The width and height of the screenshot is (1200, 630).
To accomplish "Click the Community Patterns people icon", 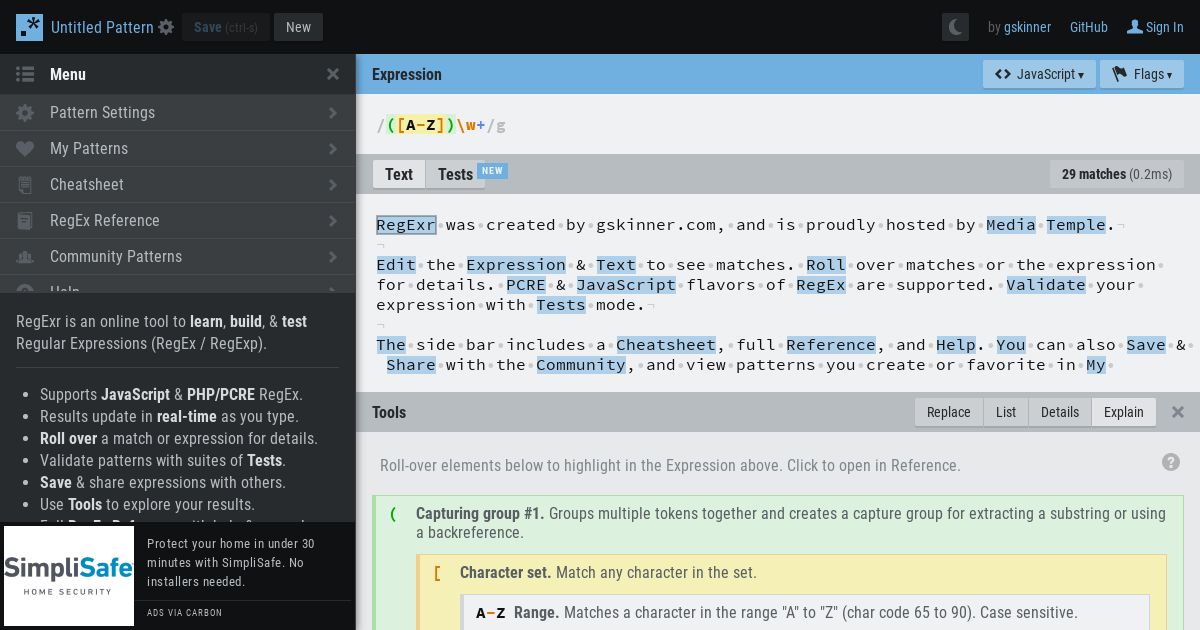I will click(25, 257).
